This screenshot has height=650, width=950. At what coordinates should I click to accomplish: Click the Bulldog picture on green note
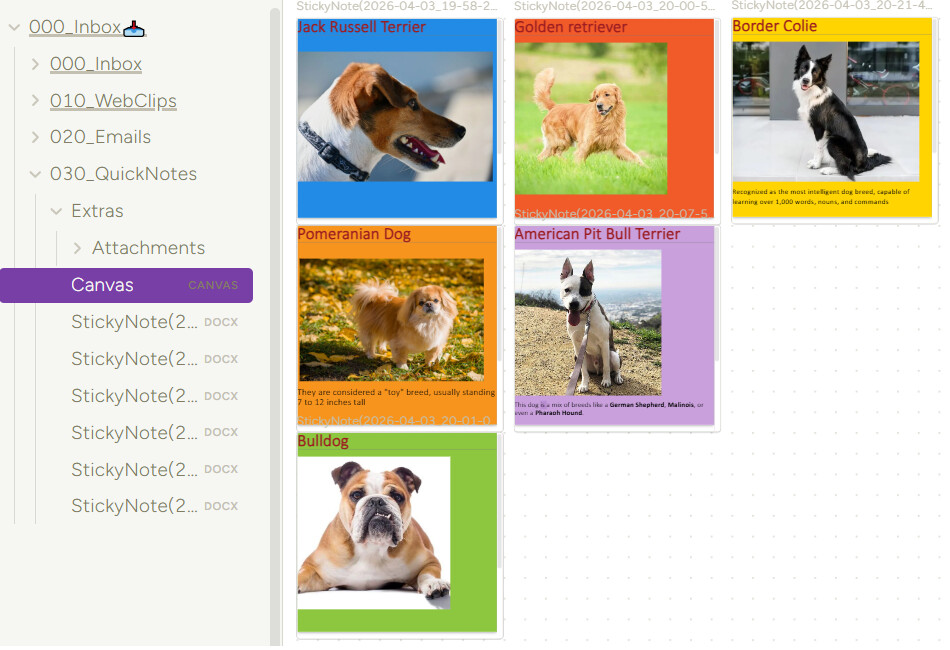(x=374, y=532)
